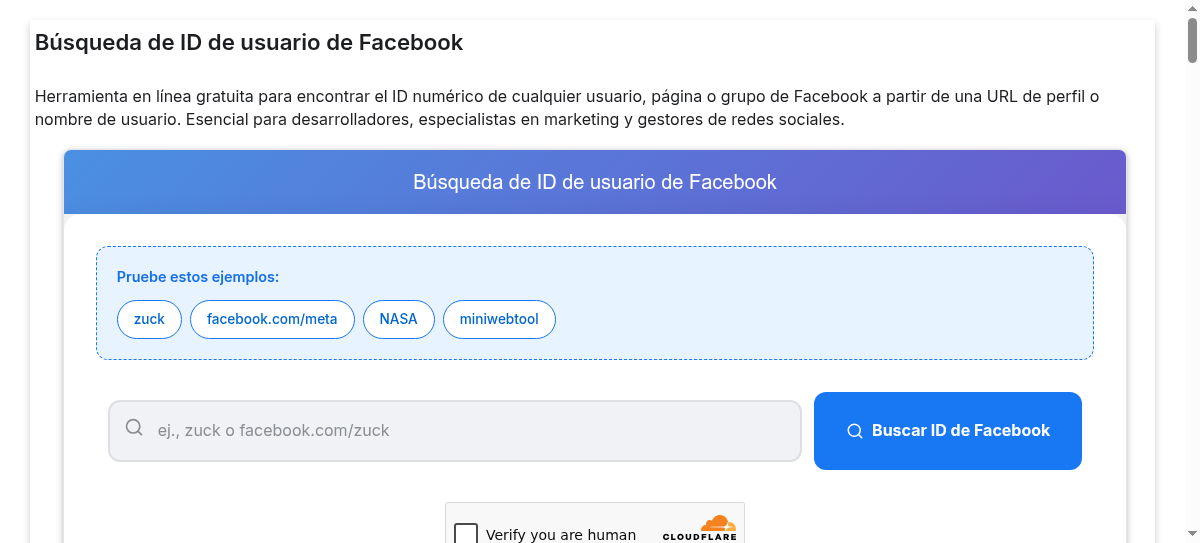Screen dimensions: 1200x543
Task: Click the vertical scrollbar thumb
Action: 1192,40
